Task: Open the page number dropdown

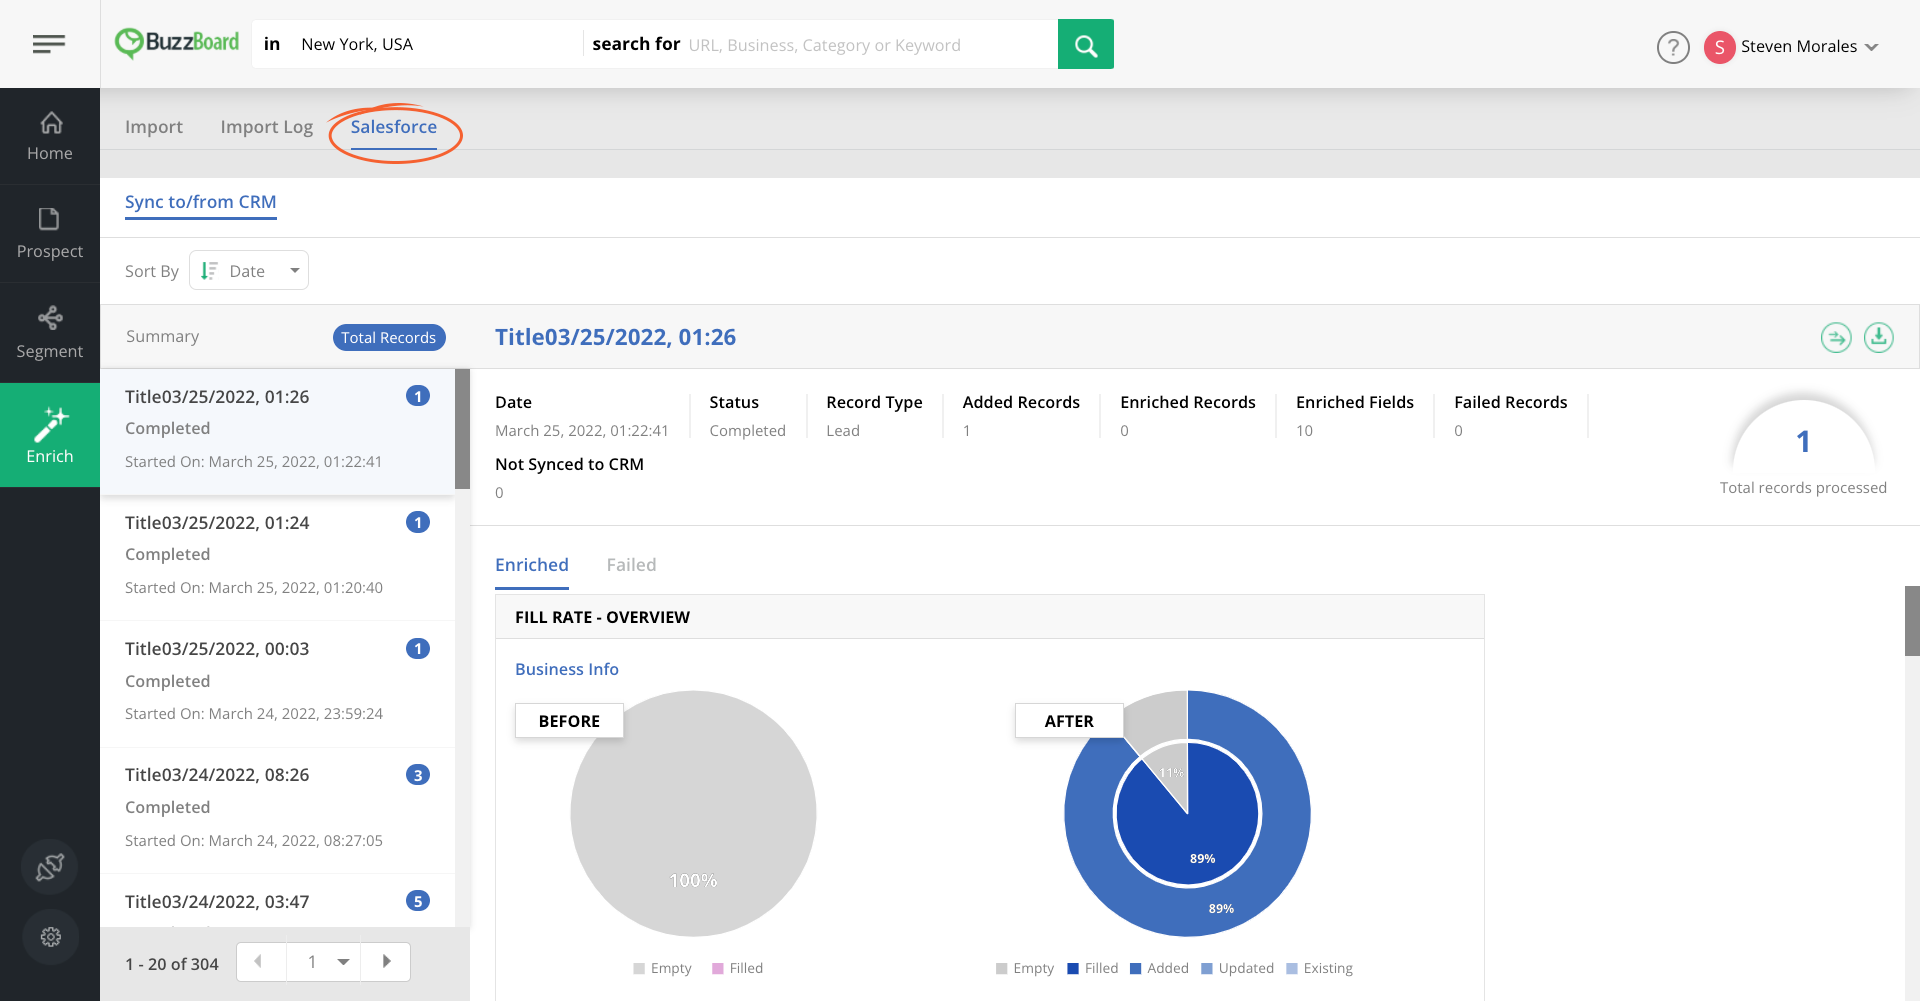Action: click(x=324, y=962)
